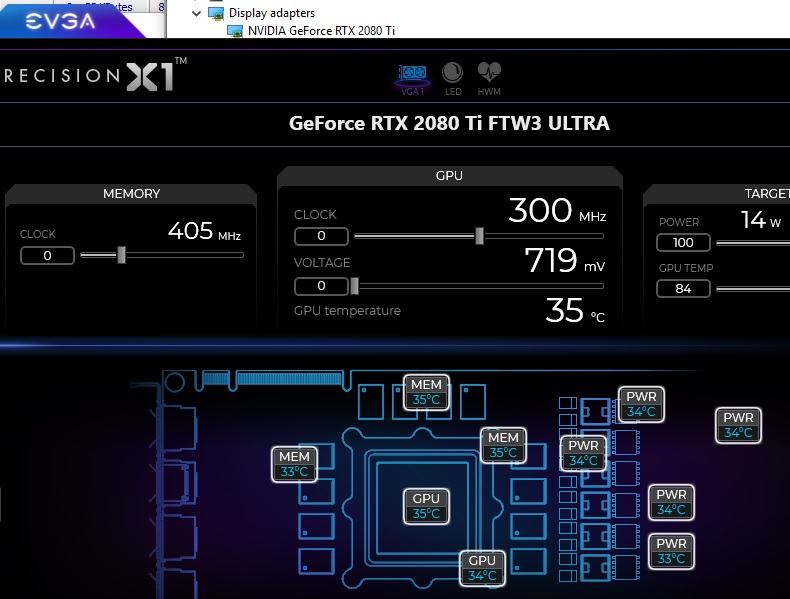Click the MEMORY panel header
The width and height of the screenshot is (790, 599).
pyautogui.click(x=131, y=193)
